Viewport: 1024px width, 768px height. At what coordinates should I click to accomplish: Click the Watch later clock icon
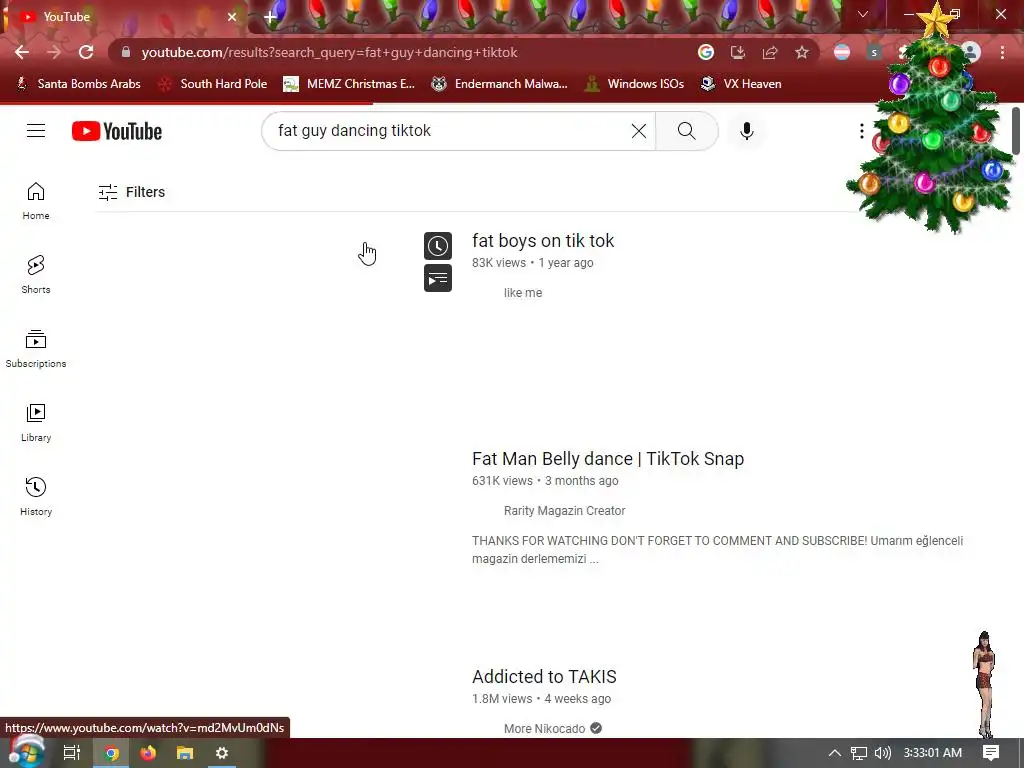tap(438, 246)
